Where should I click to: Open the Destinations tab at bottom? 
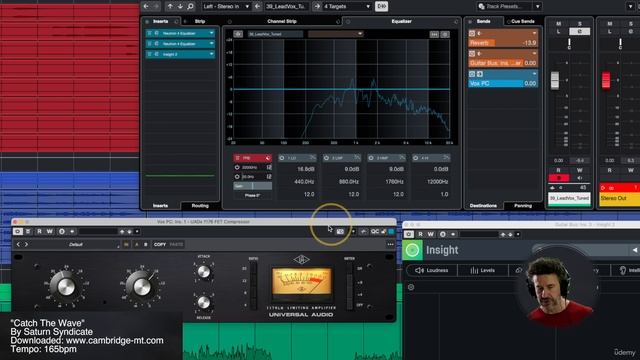[483, 206]
